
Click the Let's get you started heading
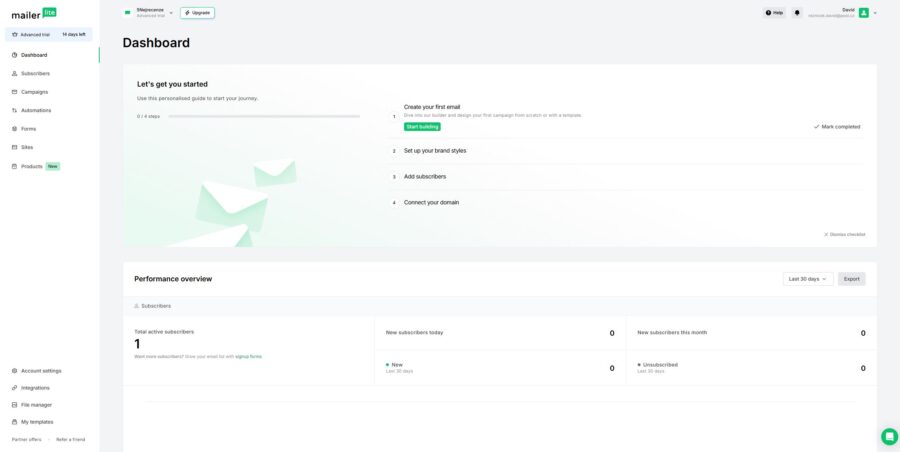pos(172,84)
